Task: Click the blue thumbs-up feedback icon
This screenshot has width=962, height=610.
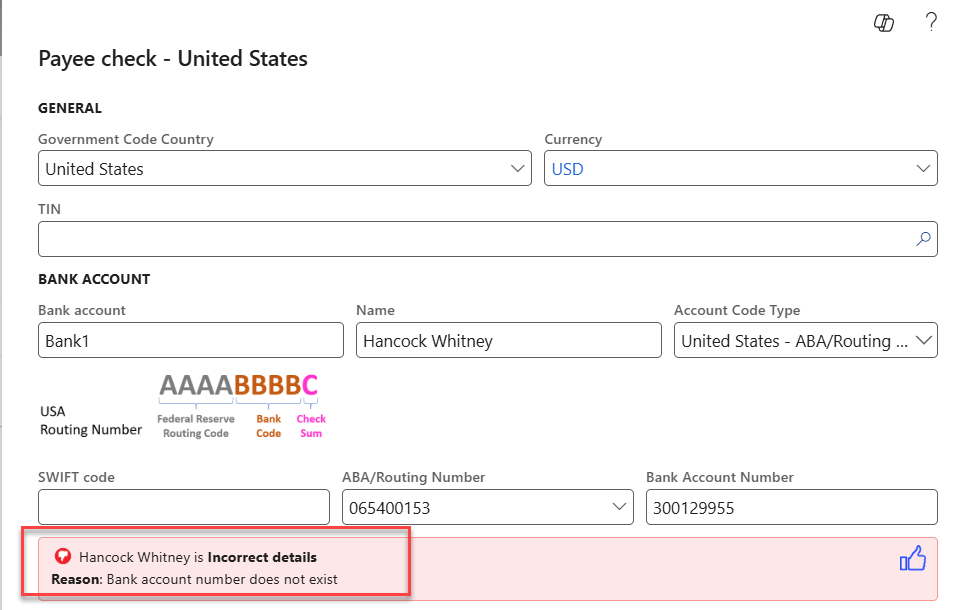Action: pyautogui.click(x=913, y=560)
